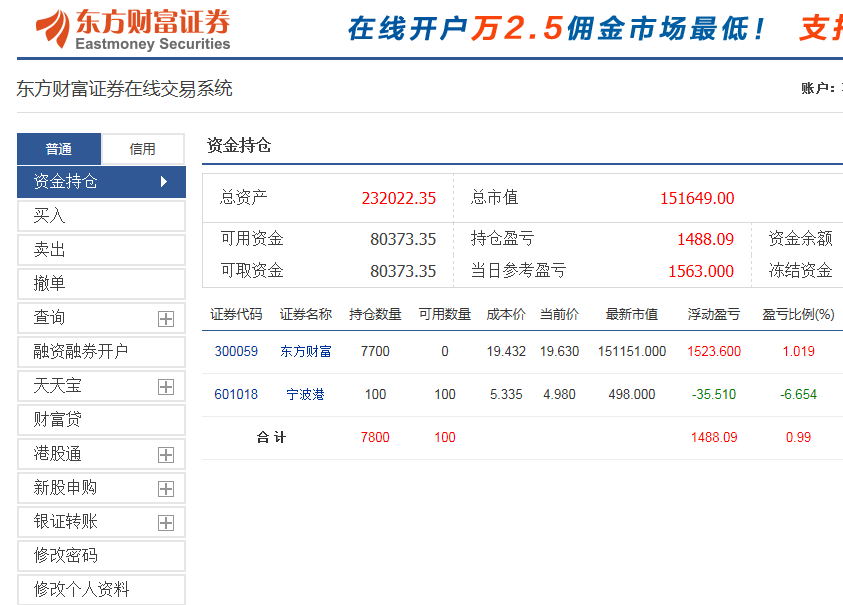Expand the 新股申购 plus icon
The width and height of the screenshot is (843, 605).
(166, 489)
